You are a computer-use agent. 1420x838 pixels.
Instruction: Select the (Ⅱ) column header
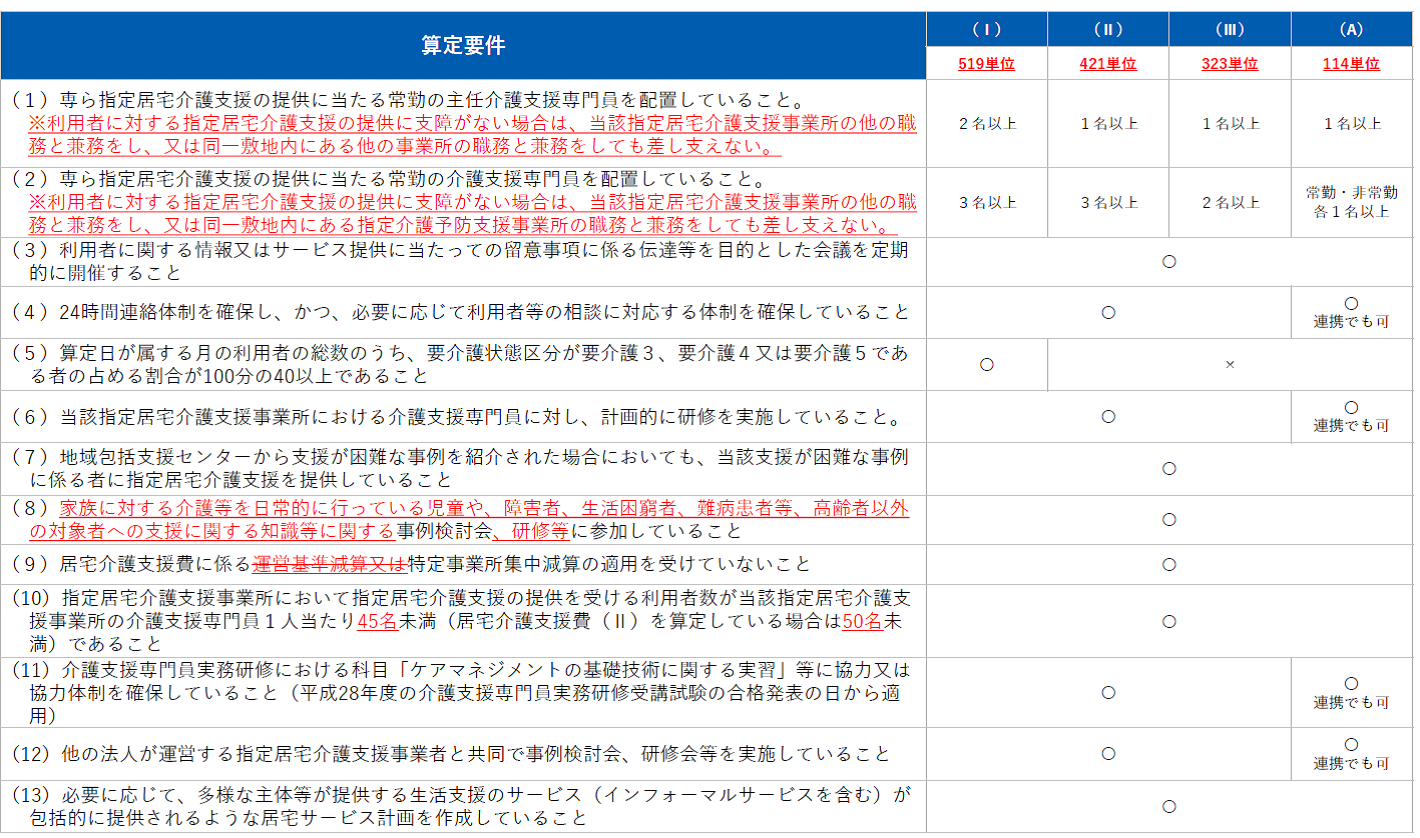click(1108, 29)
